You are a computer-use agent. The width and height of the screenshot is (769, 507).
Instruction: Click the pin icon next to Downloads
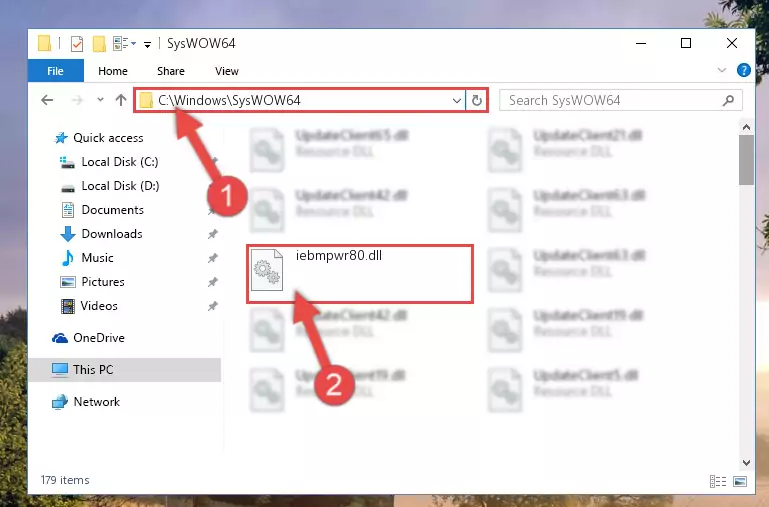(x=212, y=234)
